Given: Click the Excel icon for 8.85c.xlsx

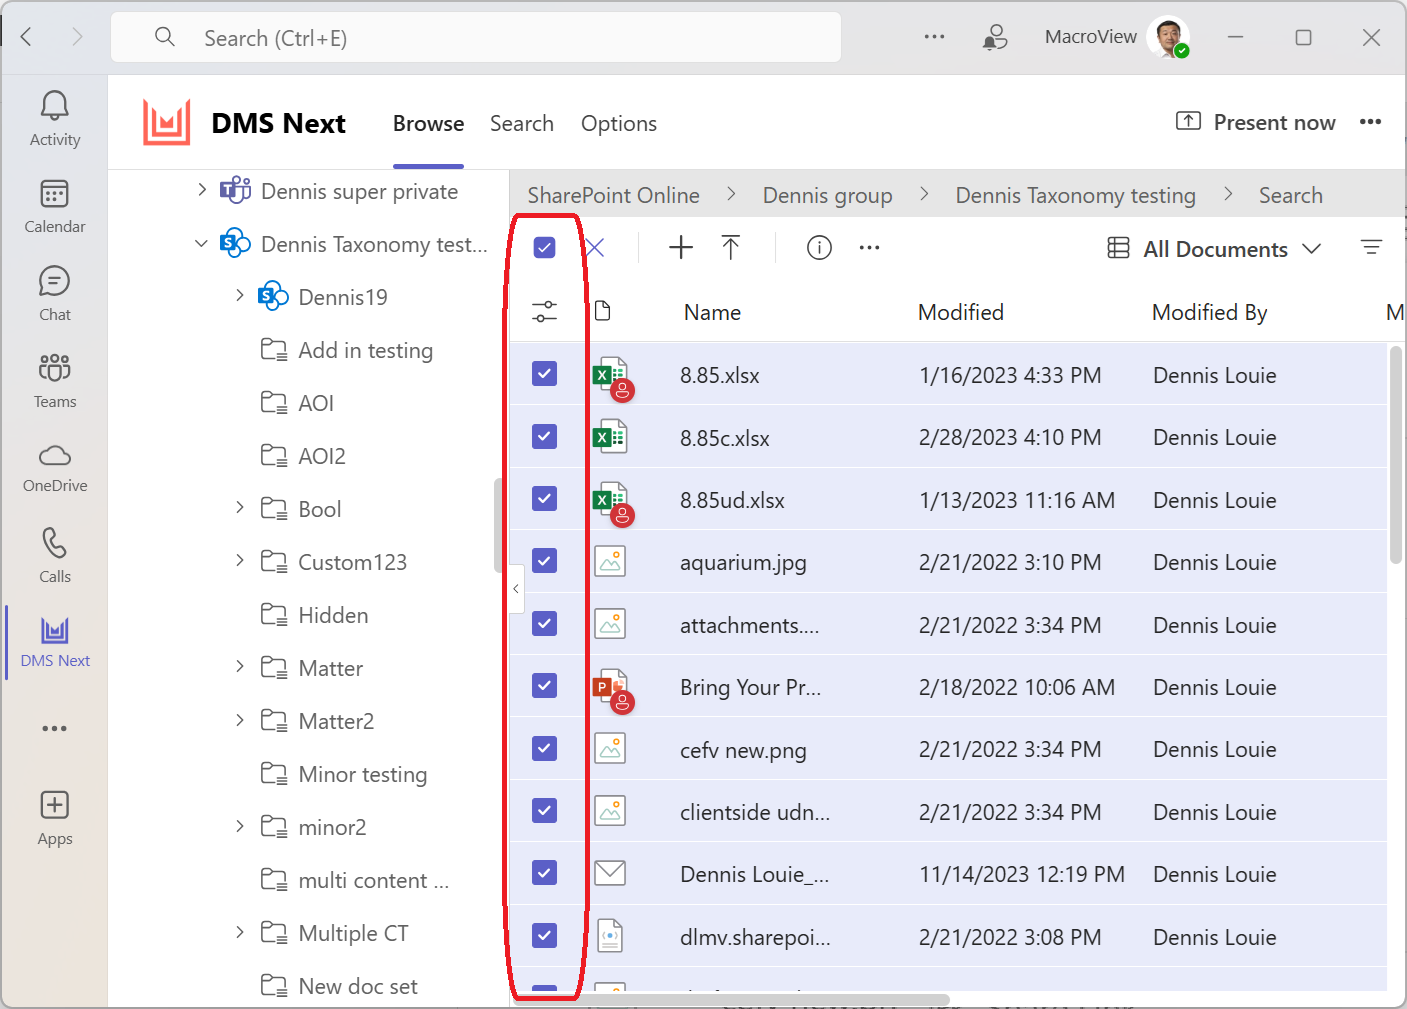Looking at the screenshot, I should point(609,437).
